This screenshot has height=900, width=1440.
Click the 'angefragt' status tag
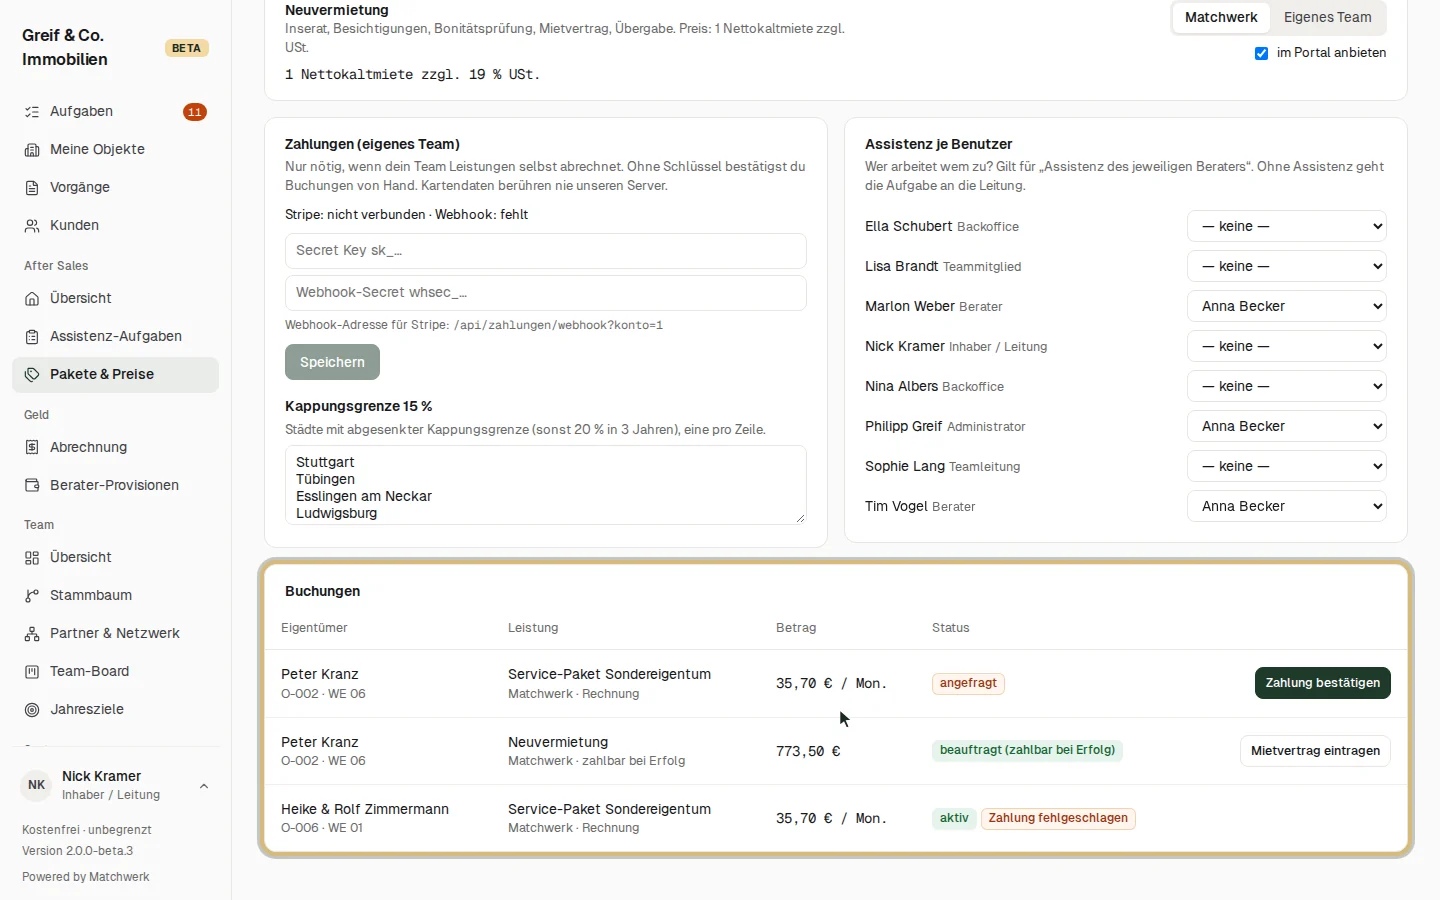pyautogui.click(x=968, y=683)
